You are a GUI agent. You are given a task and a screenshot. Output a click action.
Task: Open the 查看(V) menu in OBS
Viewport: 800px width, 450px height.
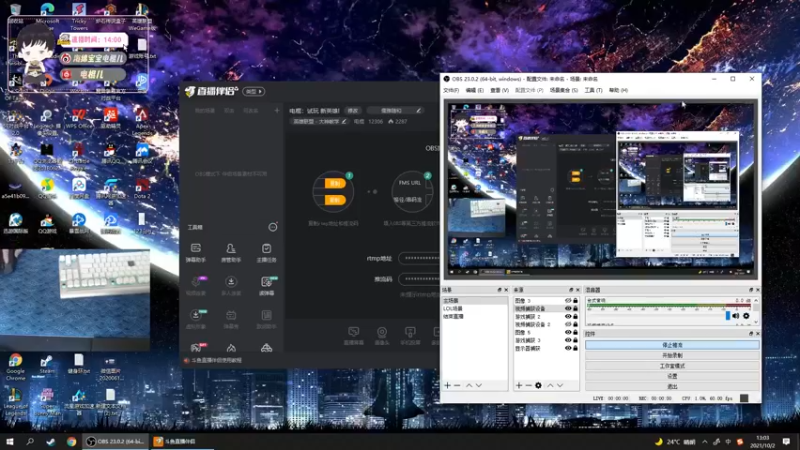point(499,90)
